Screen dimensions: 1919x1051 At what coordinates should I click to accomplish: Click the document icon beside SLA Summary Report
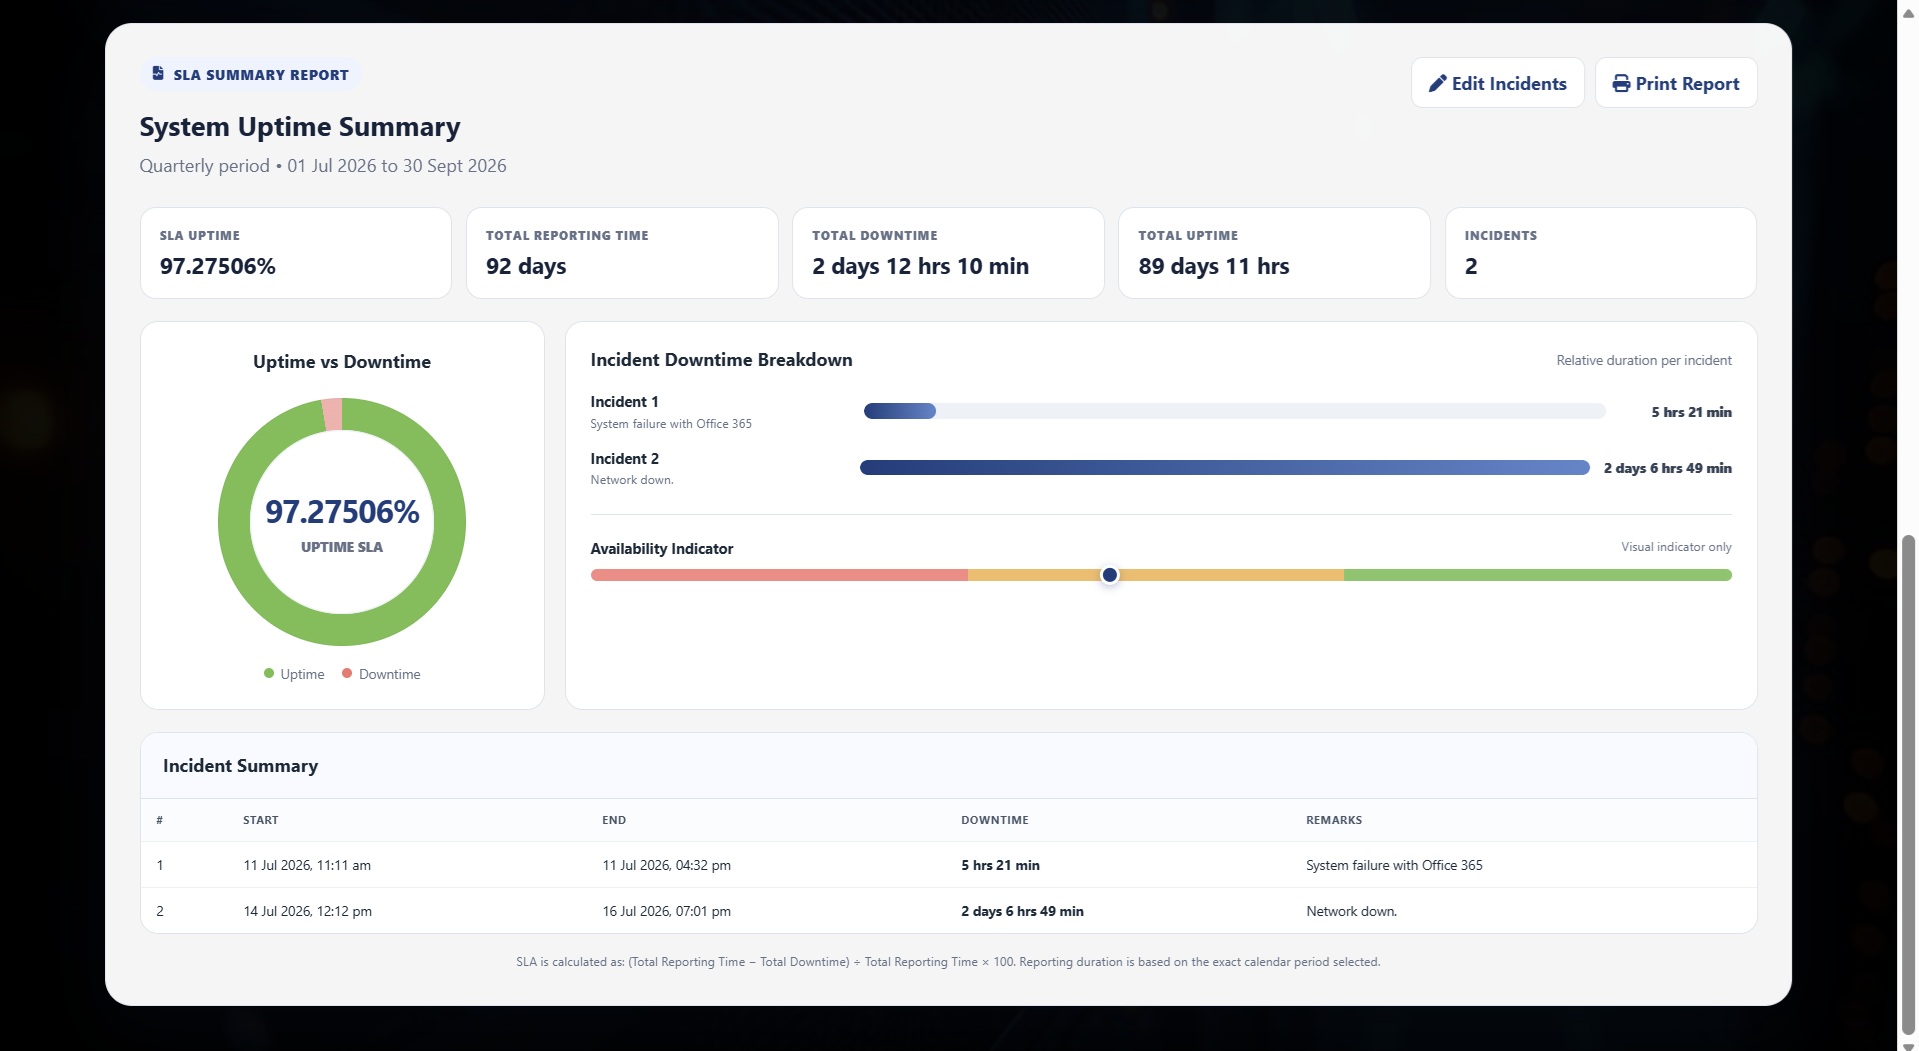(x=158, y=74)
